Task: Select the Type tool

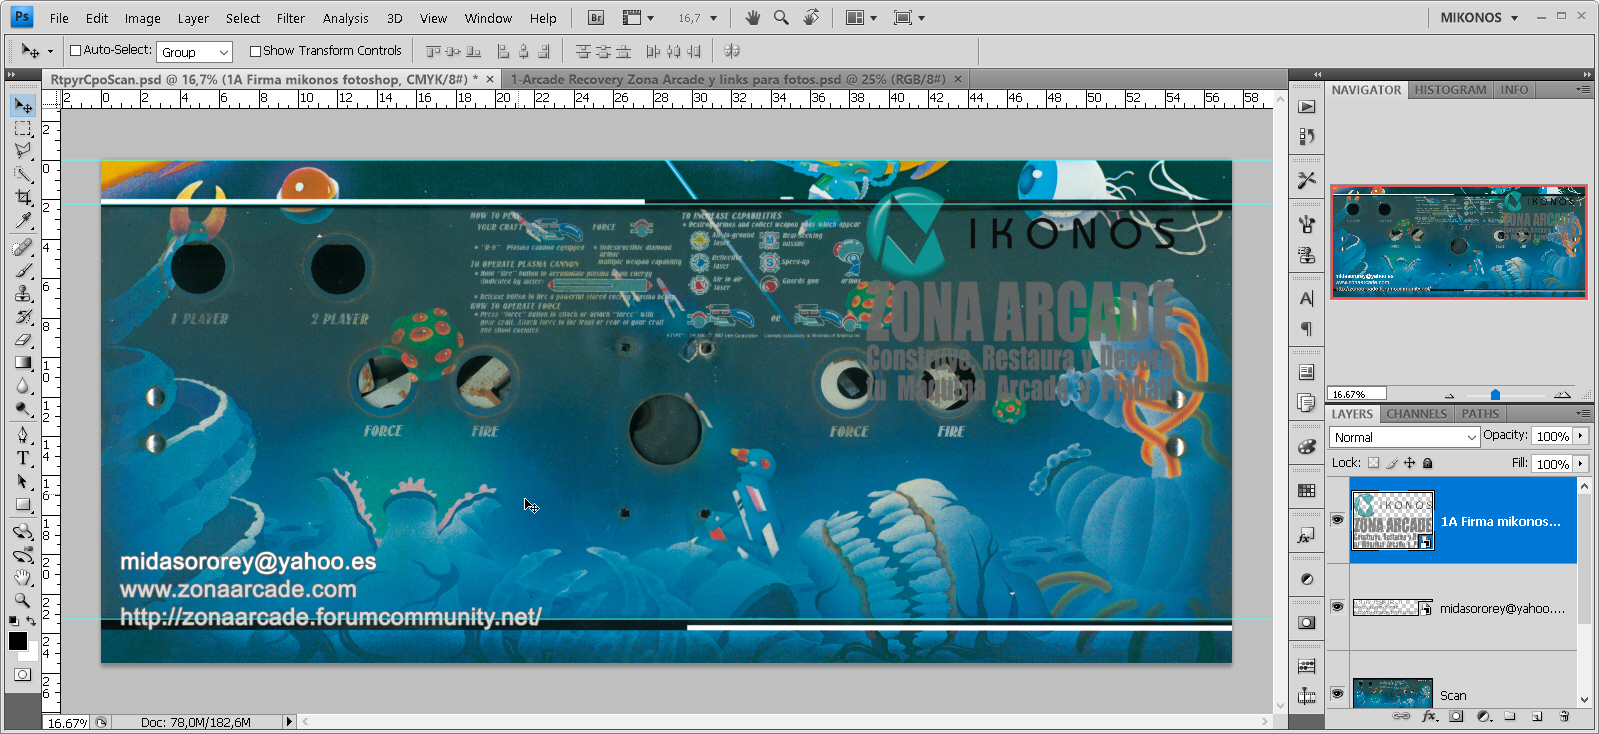Action: tap(23, 458)
